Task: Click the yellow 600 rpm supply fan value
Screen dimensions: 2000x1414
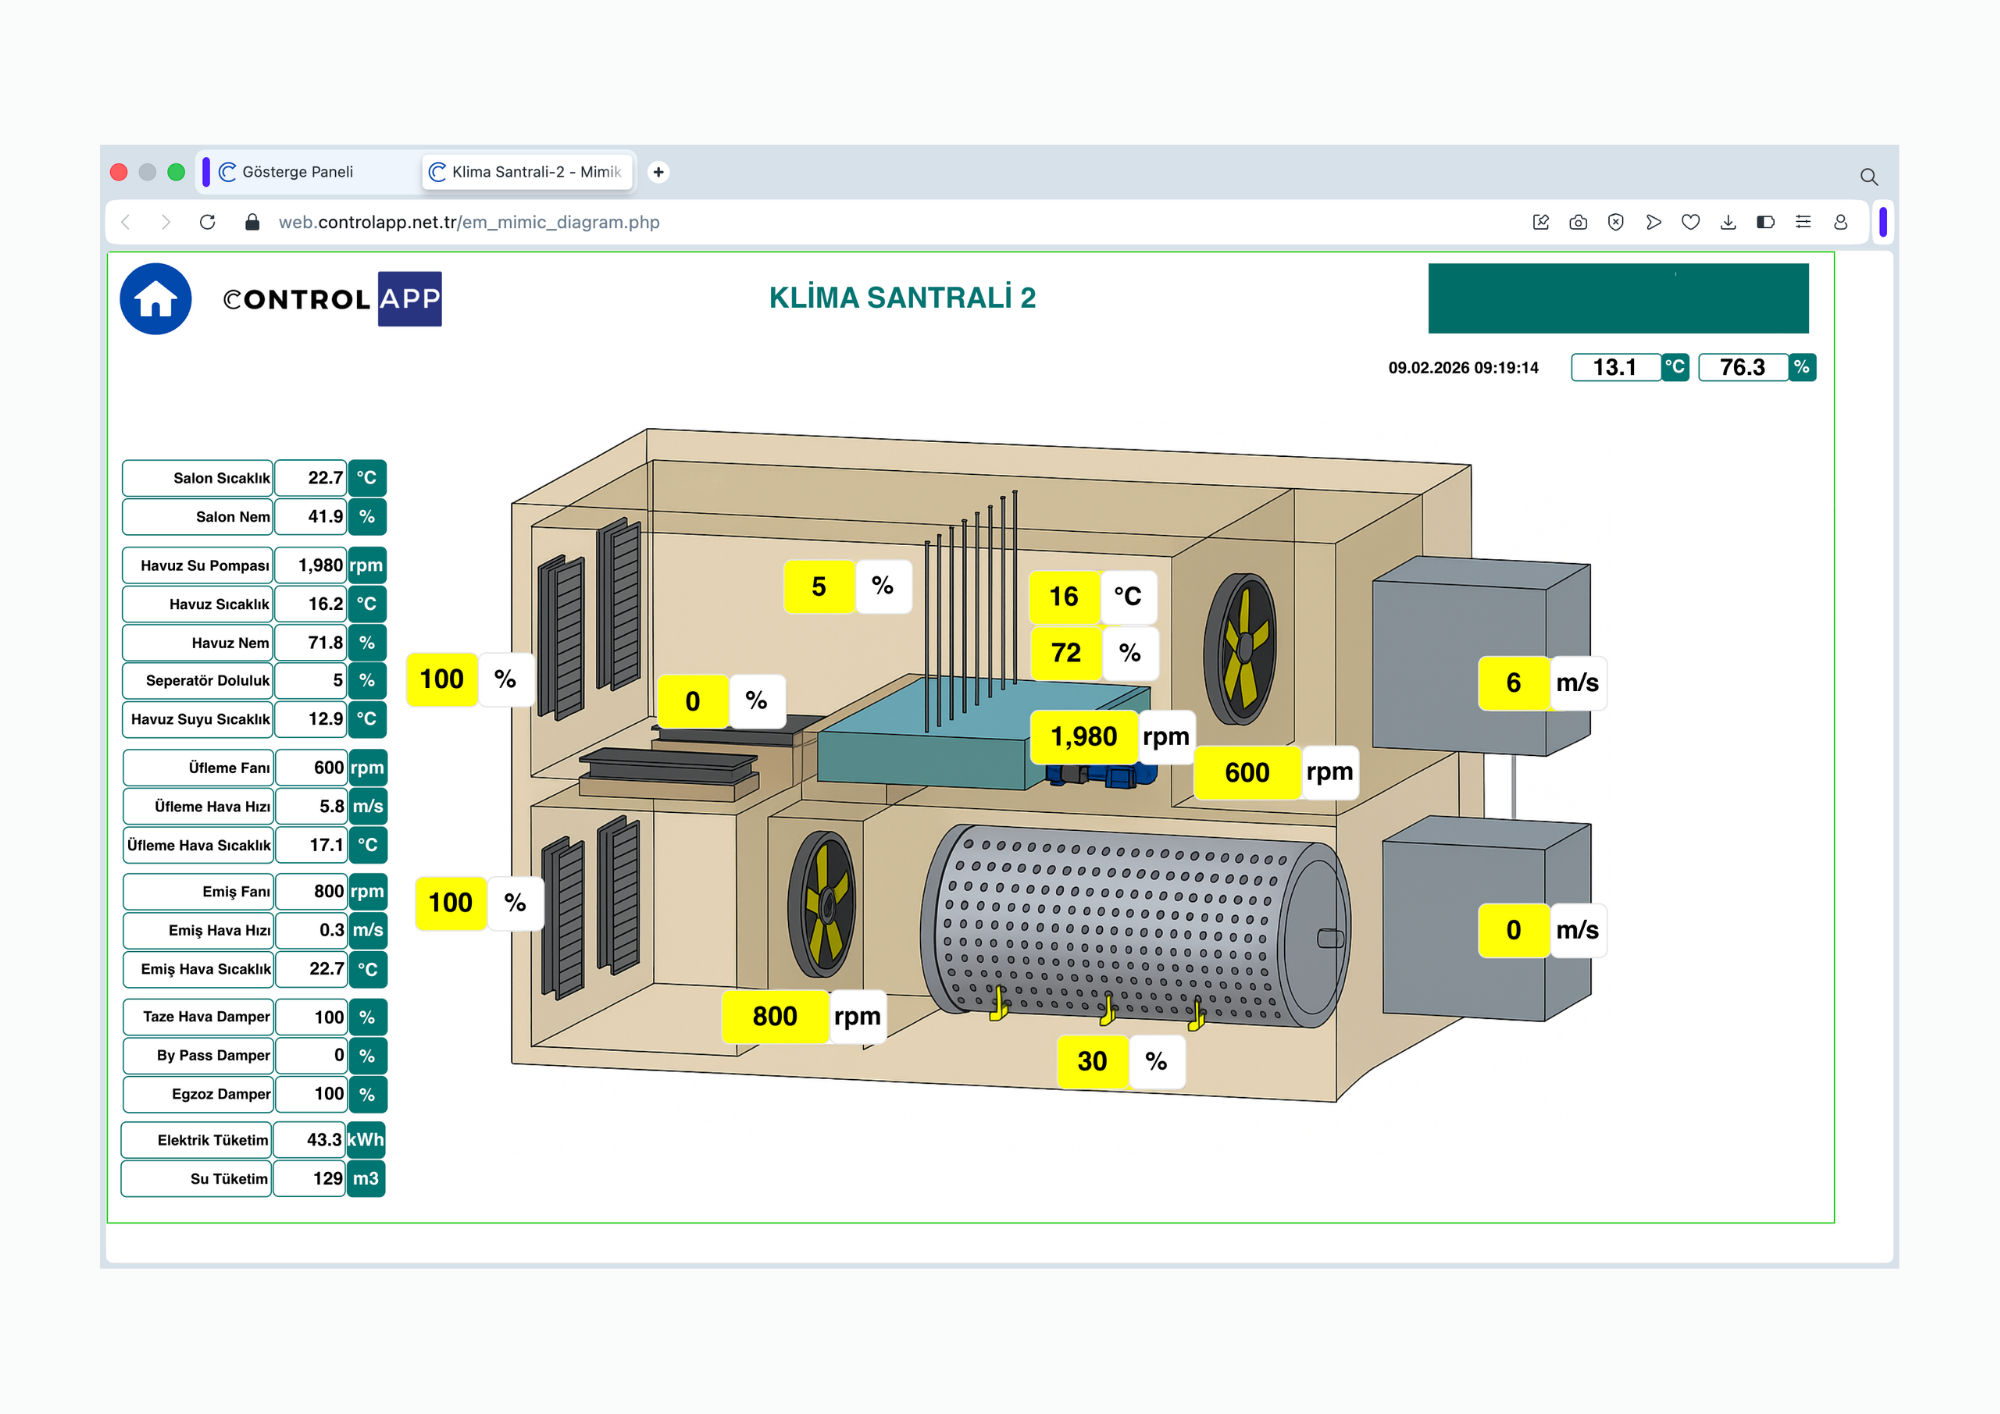Action: click(x=1247, y=772)
